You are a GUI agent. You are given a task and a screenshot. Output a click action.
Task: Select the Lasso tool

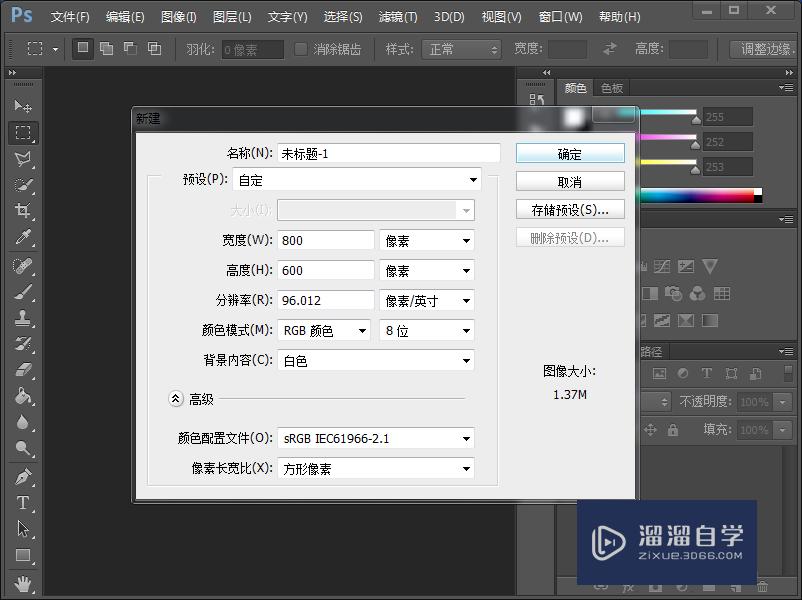(22, 156)
